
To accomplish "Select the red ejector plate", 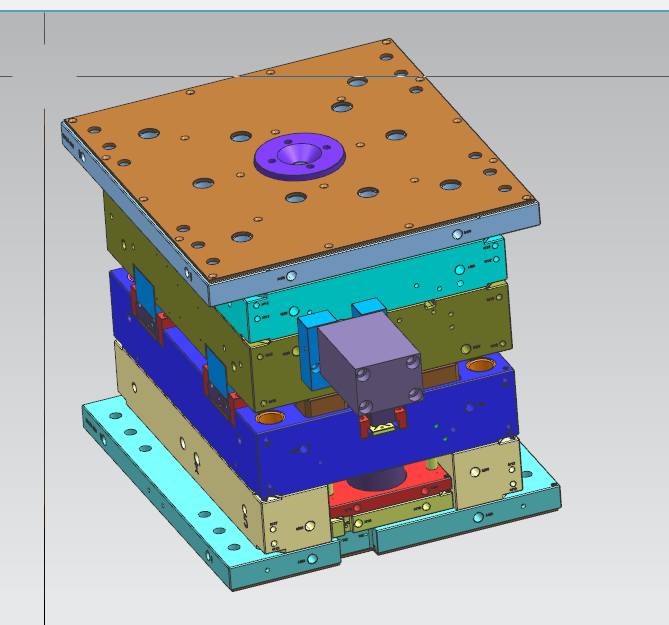I will pyautogui.click(x=388, y=486).
